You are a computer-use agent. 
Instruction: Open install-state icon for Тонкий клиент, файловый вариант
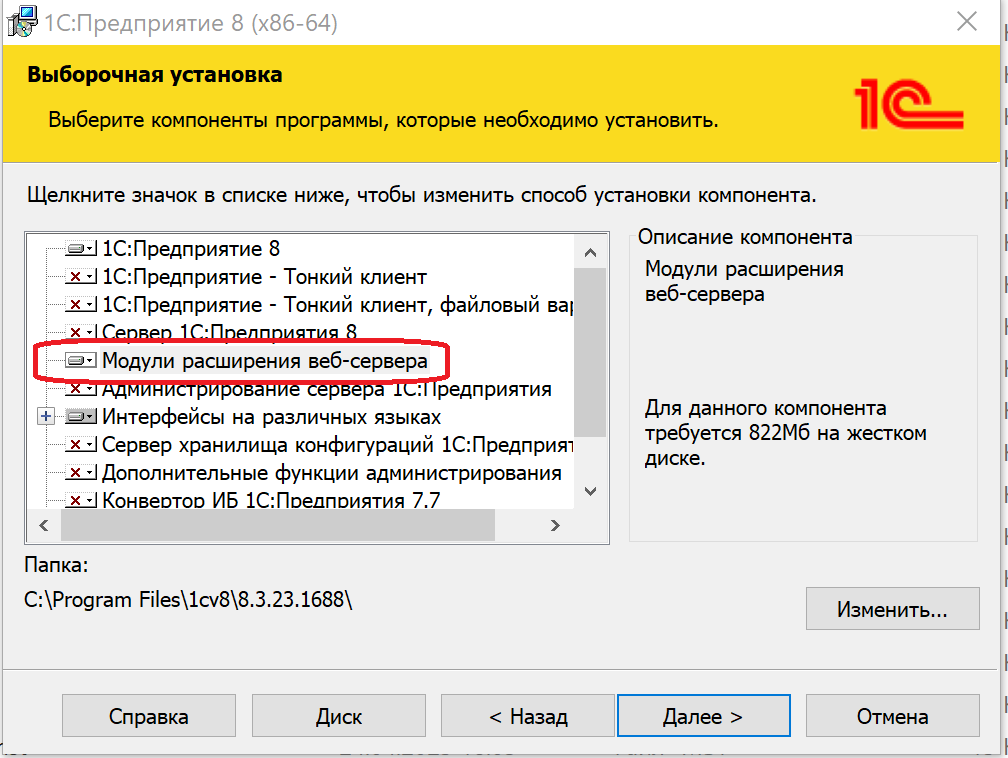81,304
